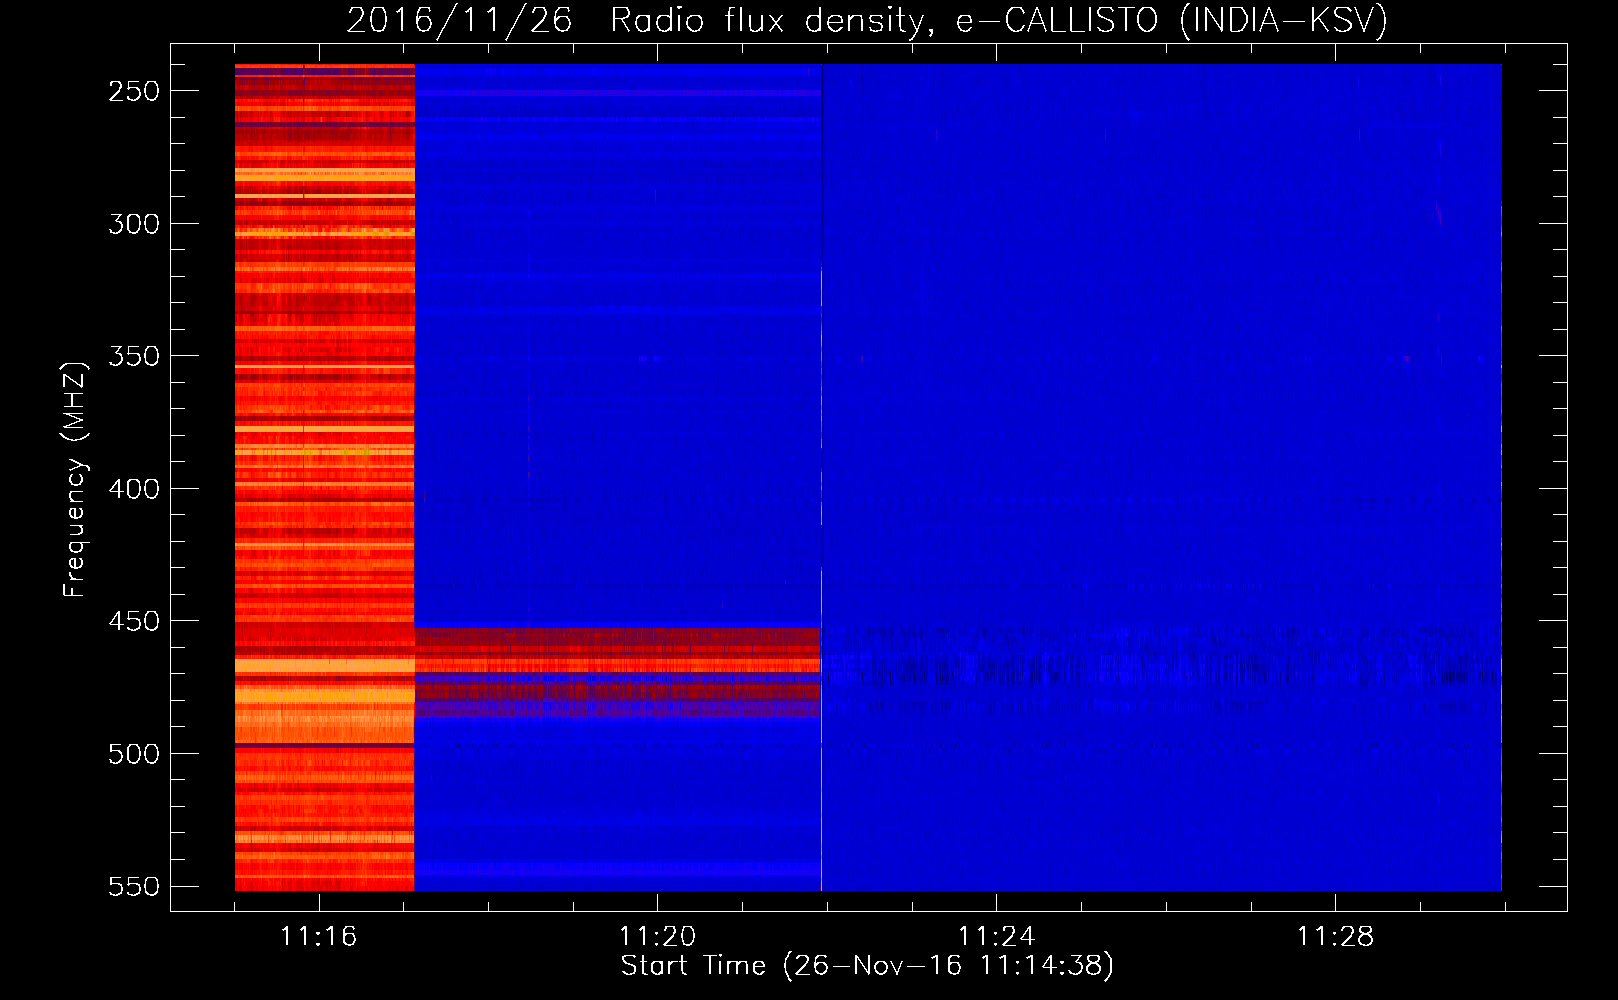
Task: Click the 350 frequency tick label
Action: point(134,356)
